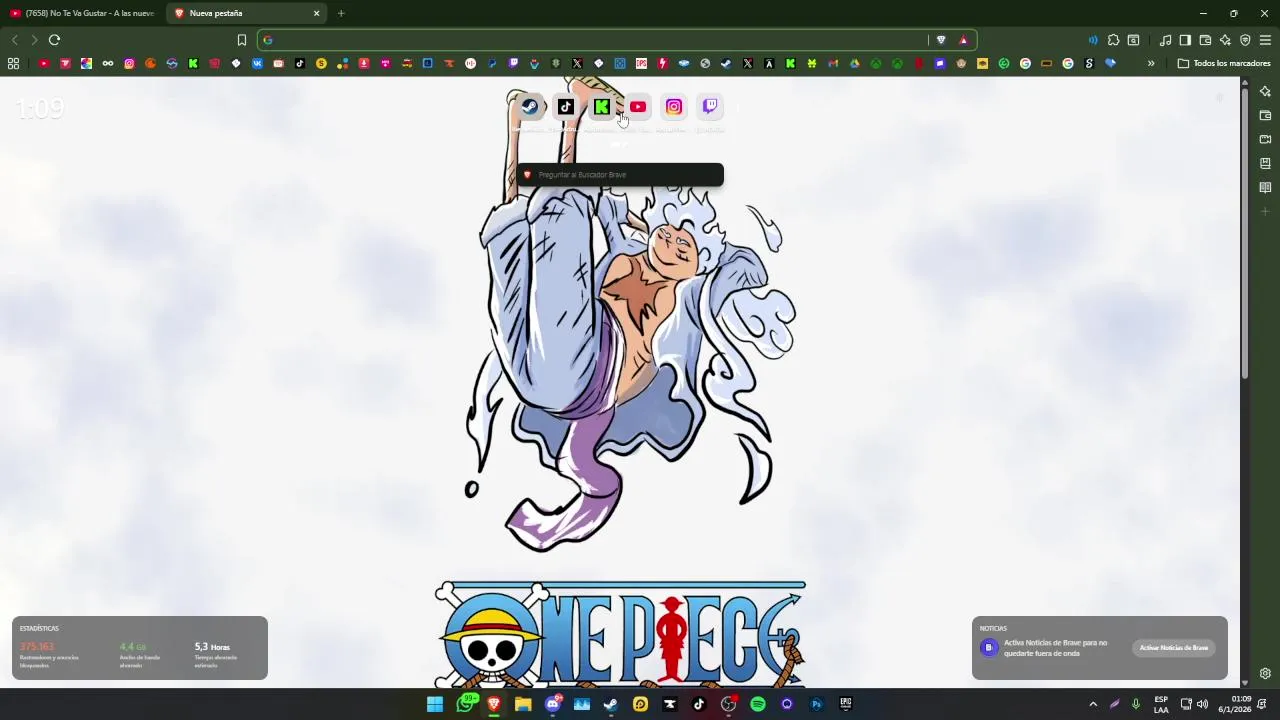Open Brave Rewards triangle icon
The width and height of the screenshot is (1280, 720).
pos(963,40)
